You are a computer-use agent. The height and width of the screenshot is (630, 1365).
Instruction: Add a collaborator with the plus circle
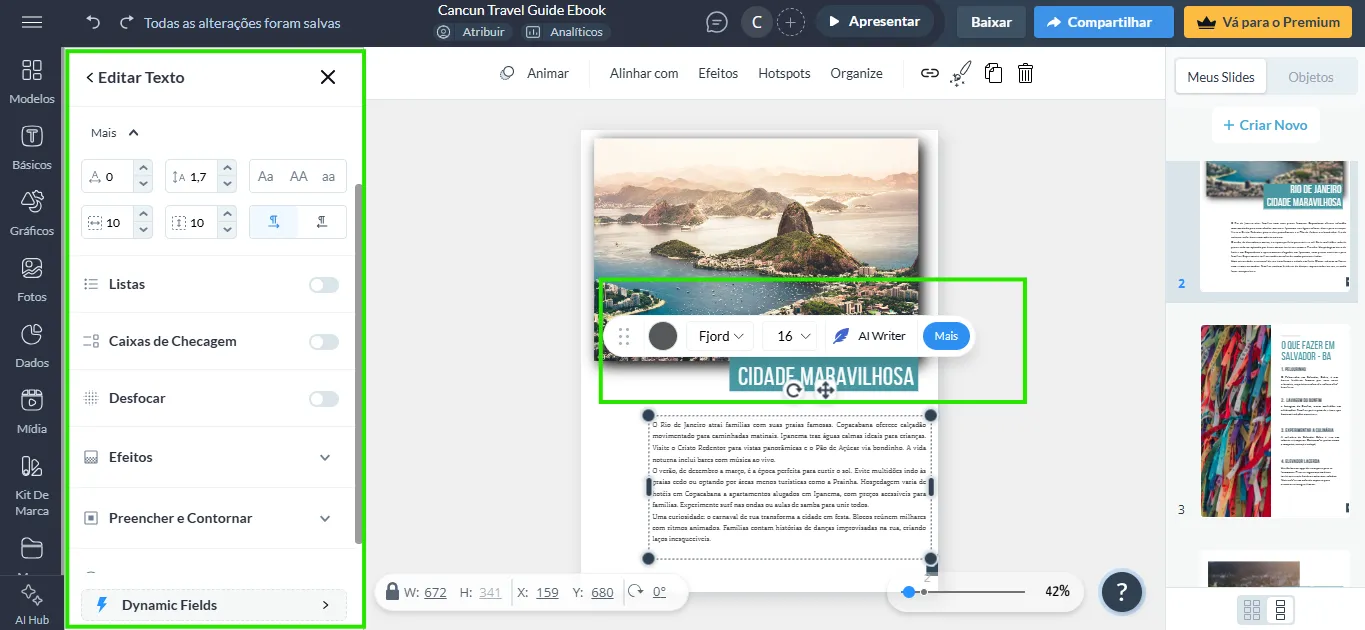[790, 22]
